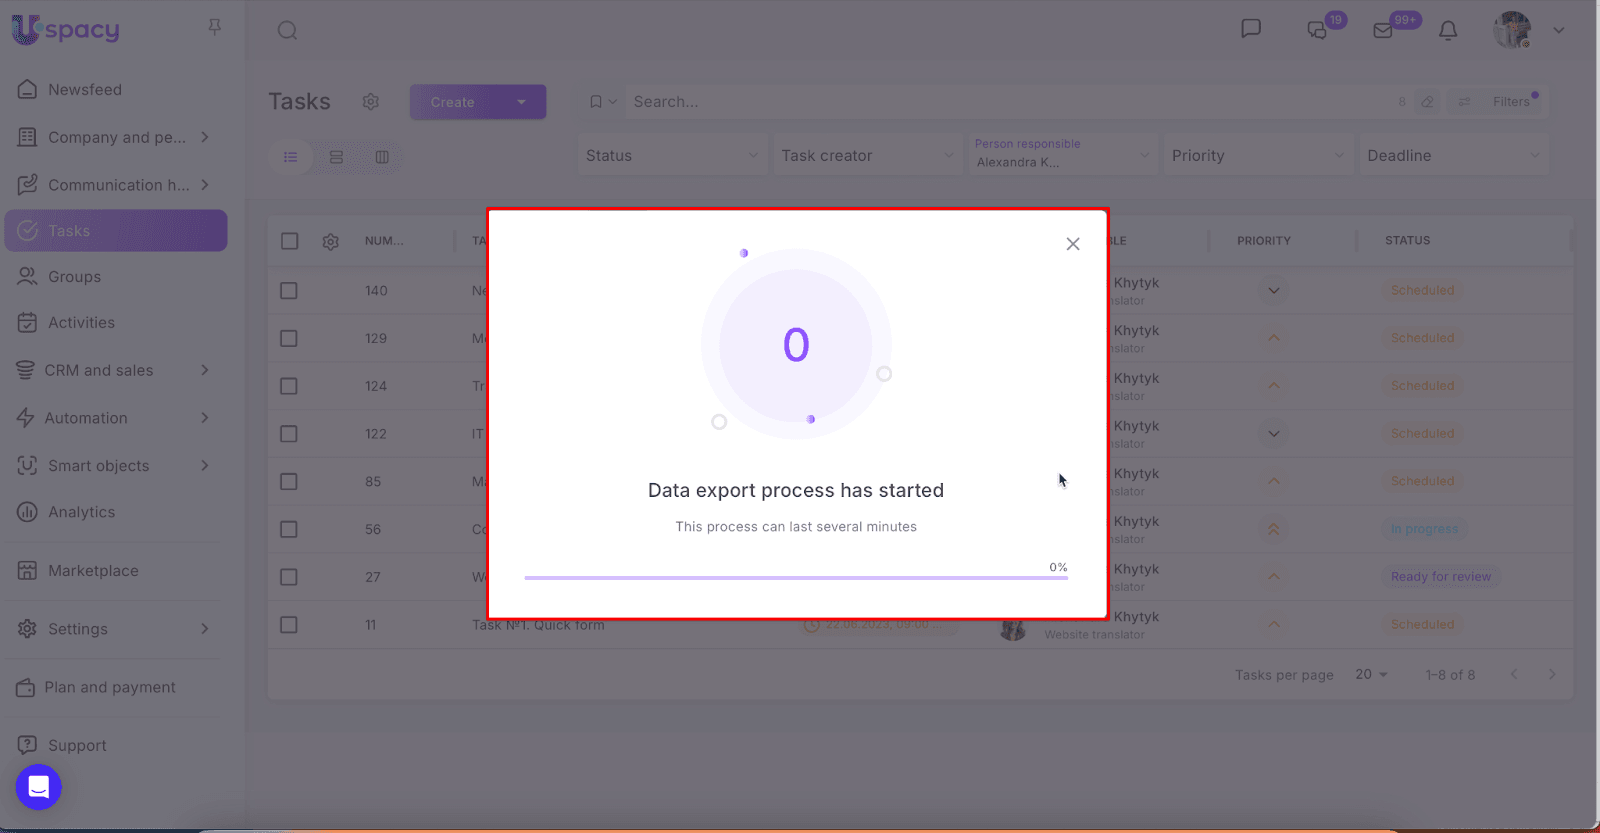Click the saved filters bookmark icon
This screenshot has height=833, width=1600.
pos(596,102)
